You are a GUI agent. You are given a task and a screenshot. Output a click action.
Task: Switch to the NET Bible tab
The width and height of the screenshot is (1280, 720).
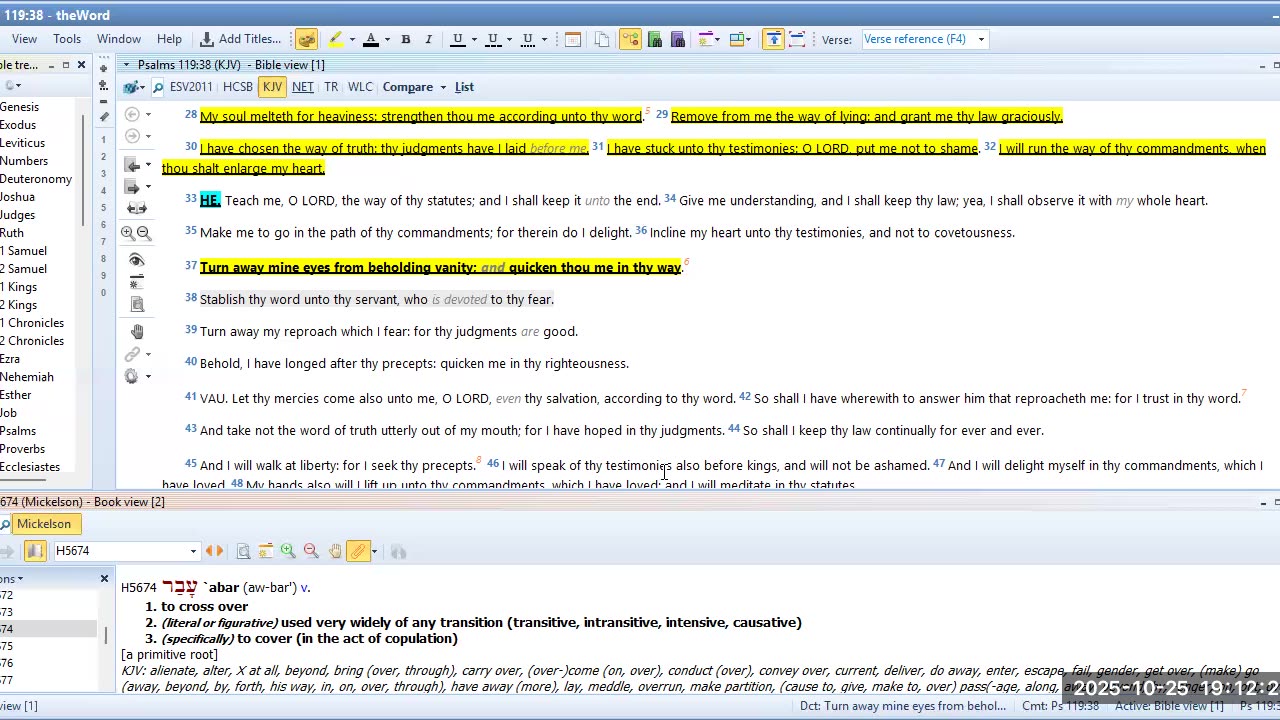303,87
